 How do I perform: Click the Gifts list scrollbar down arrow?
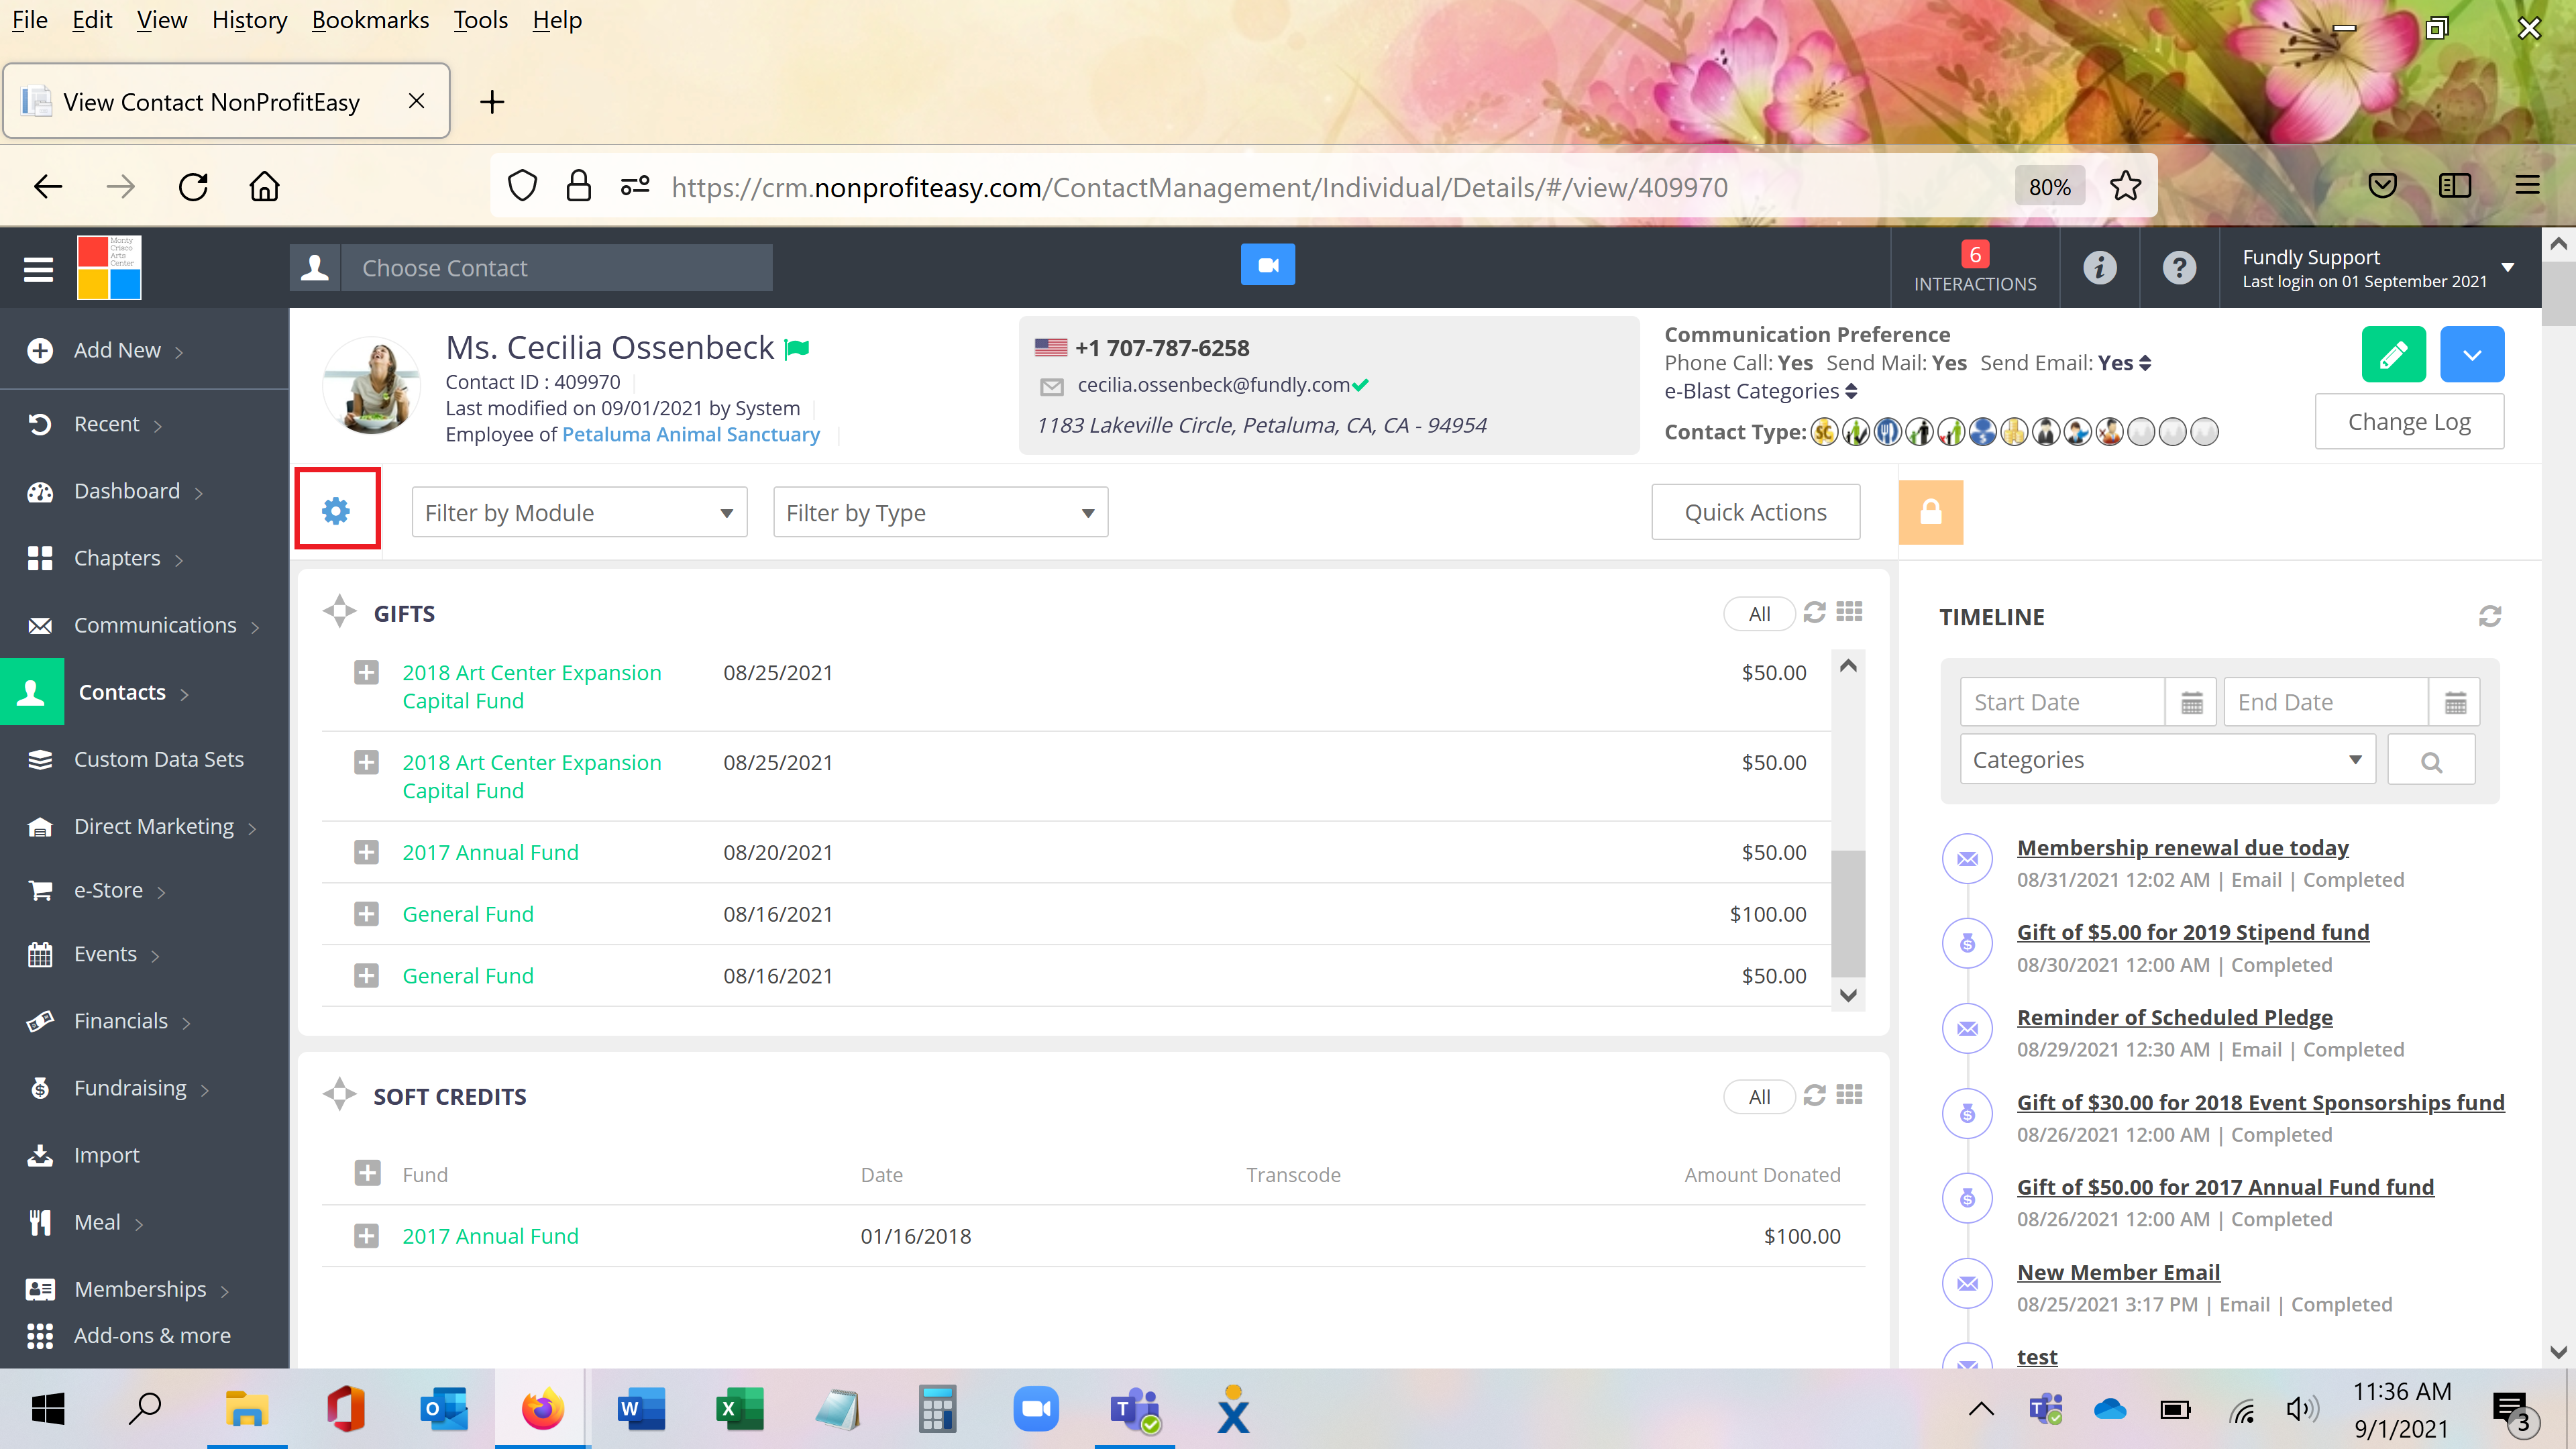[x=1848, y=995]
